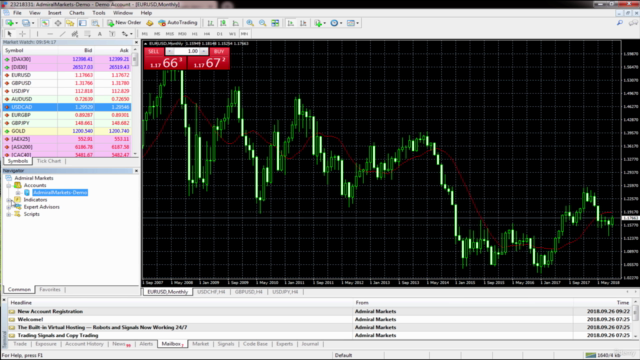Toggle chart Auto Scroll
640x360 pixels.
coord(291,23)
